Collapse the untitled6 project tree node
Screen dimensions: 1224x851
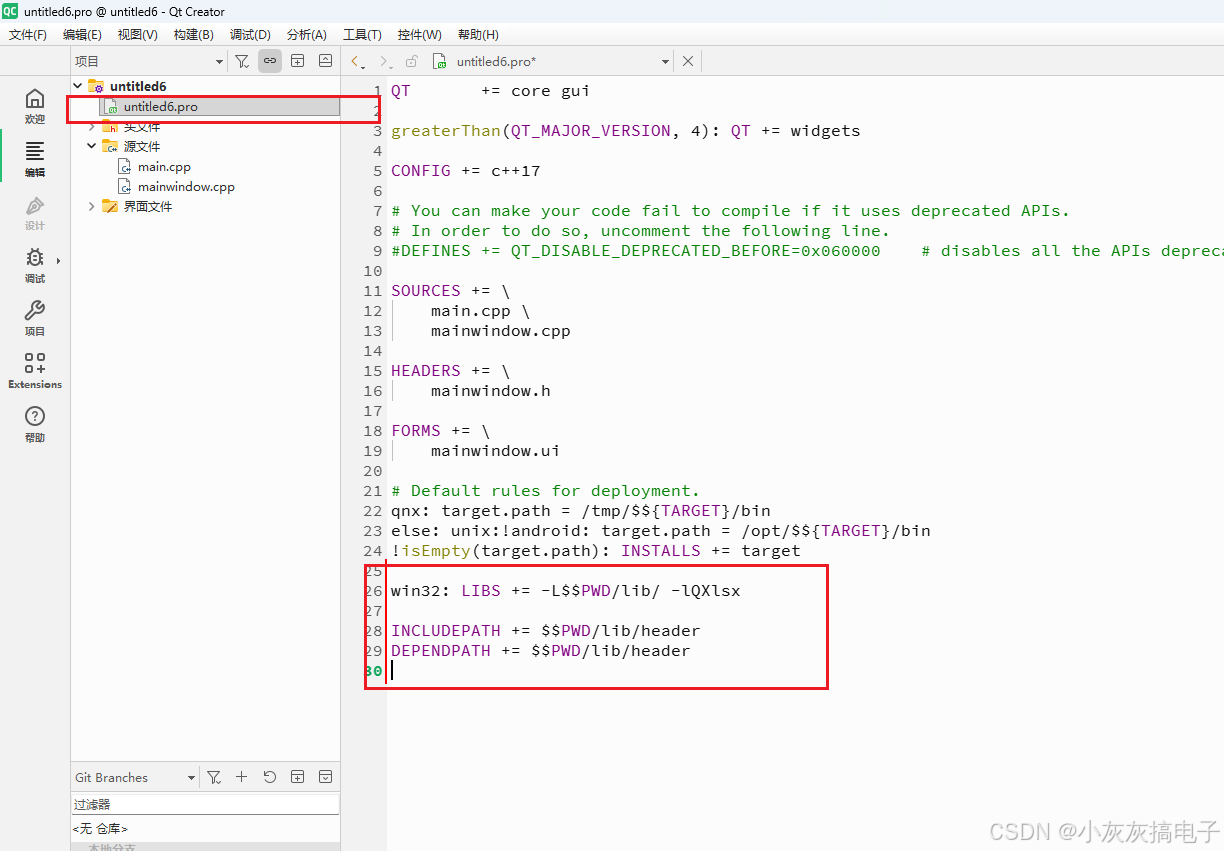[78, 86]
